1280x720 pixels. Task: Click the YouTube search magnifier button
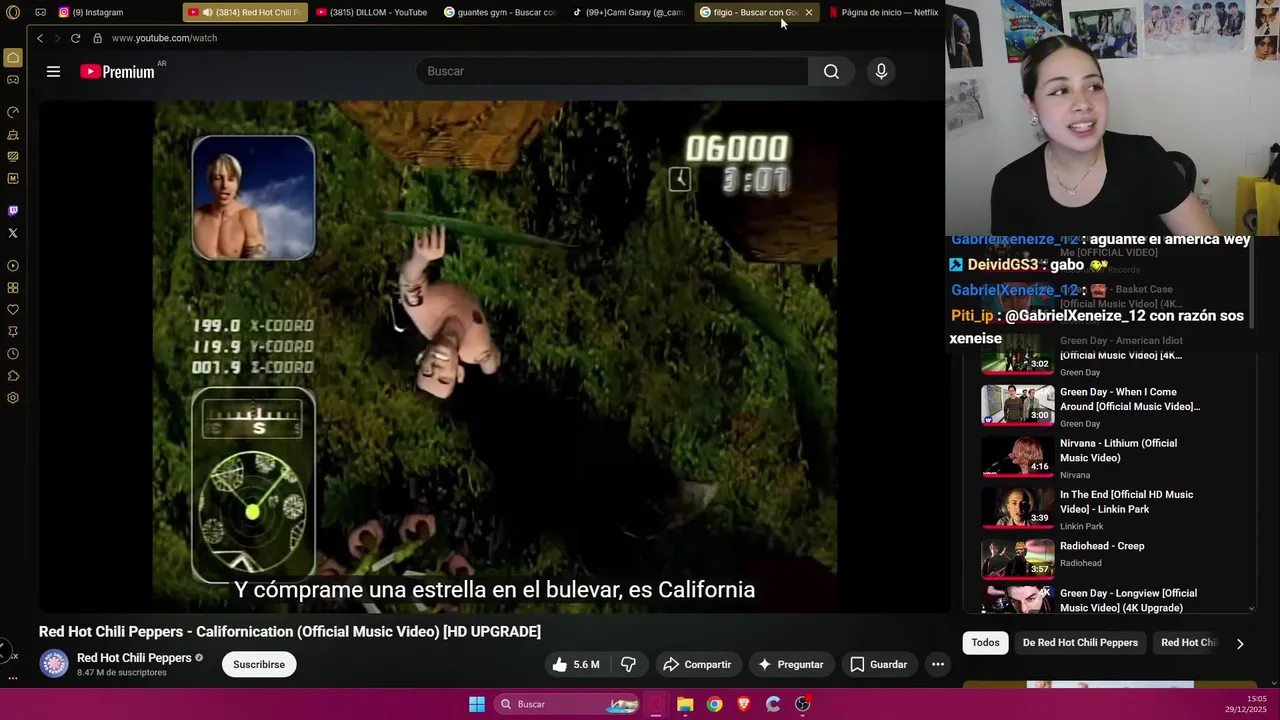coord(831,71)
